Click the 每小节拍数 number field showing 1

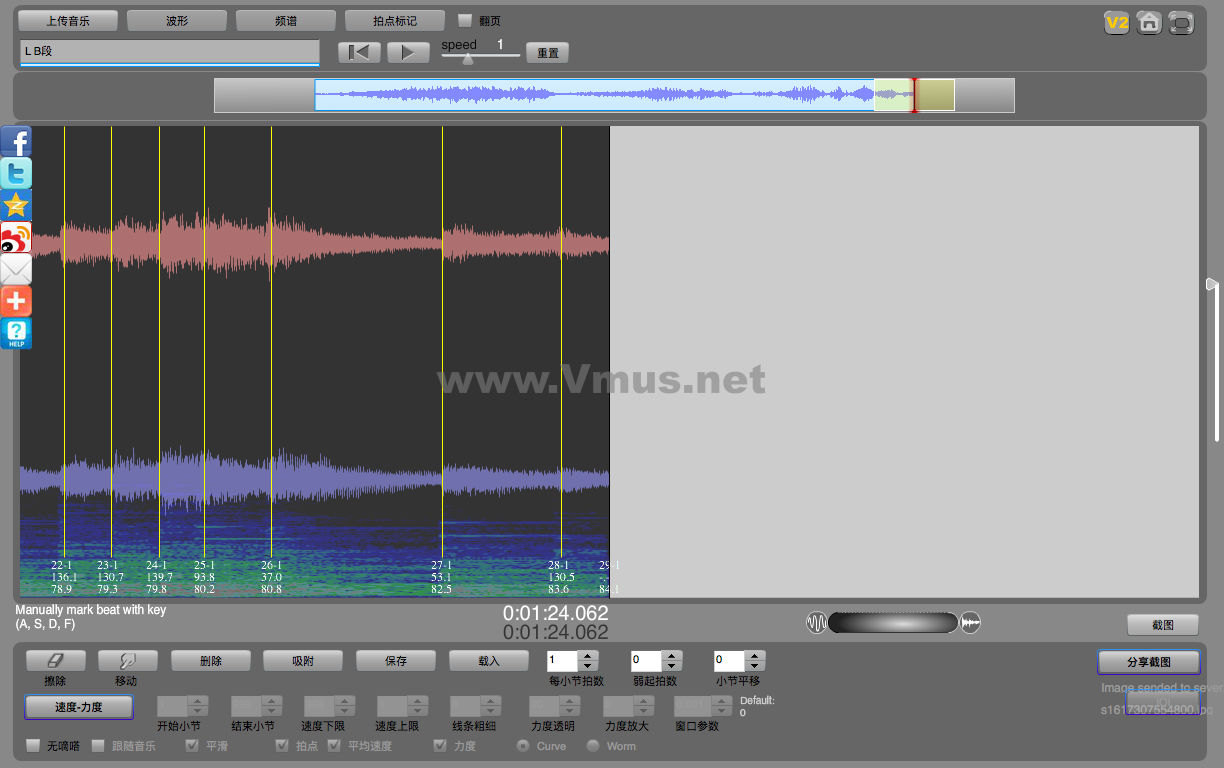563,661
